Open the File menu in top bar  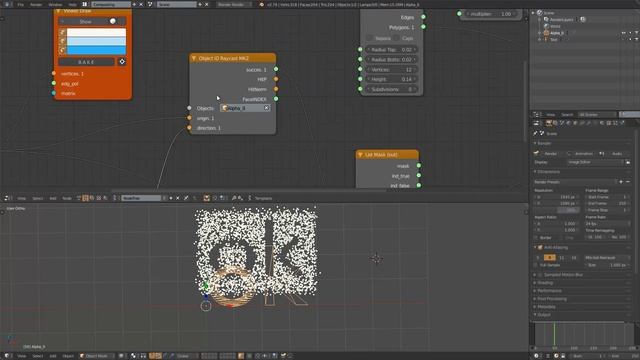pos(20,4)
